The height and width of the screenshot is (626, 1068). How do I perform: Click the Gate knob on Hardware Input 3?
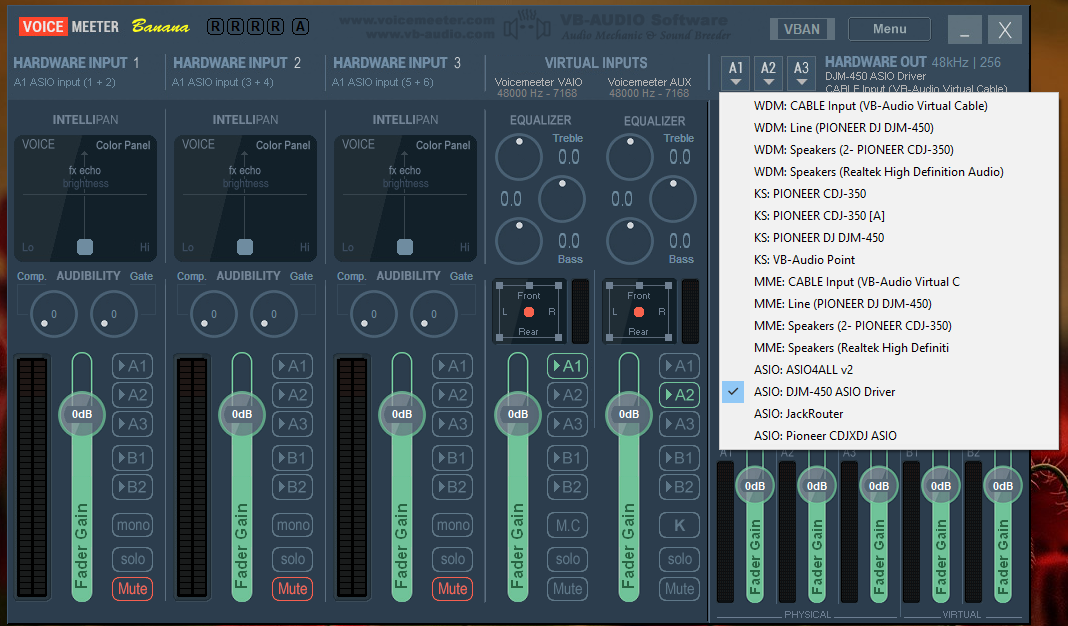(x=433, y=314)
